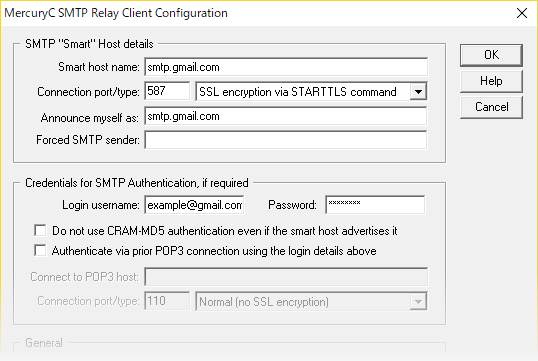Click the General group heading

click(x=44, y=343)
